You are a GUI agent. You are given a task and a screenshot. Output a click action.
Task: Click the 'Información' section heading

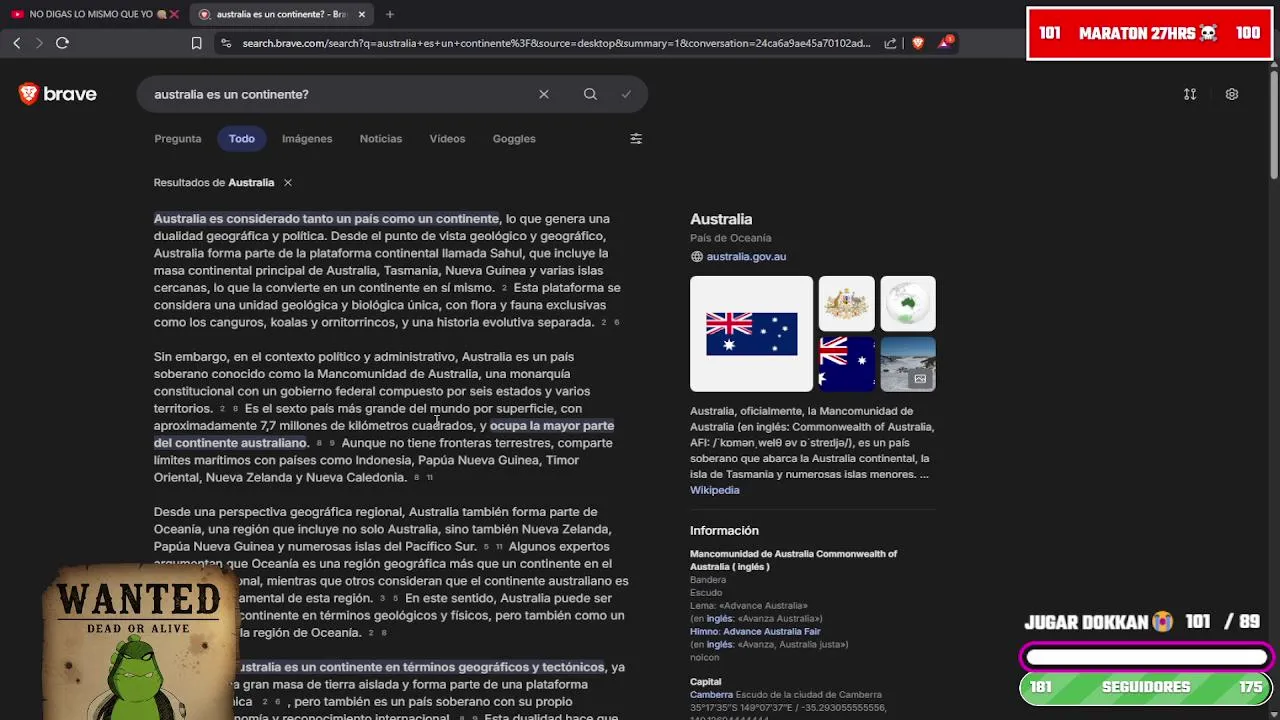click(724, 531)
